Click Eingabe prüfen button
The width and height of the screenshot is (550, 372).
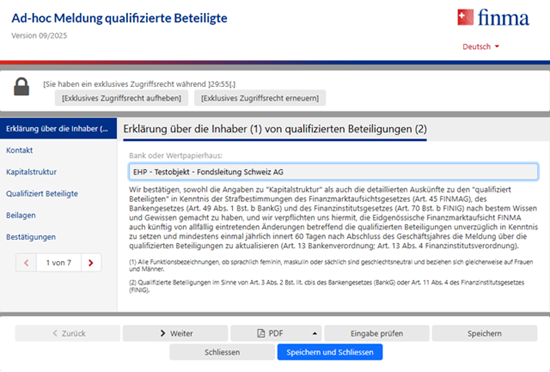(x=377, y=333)
